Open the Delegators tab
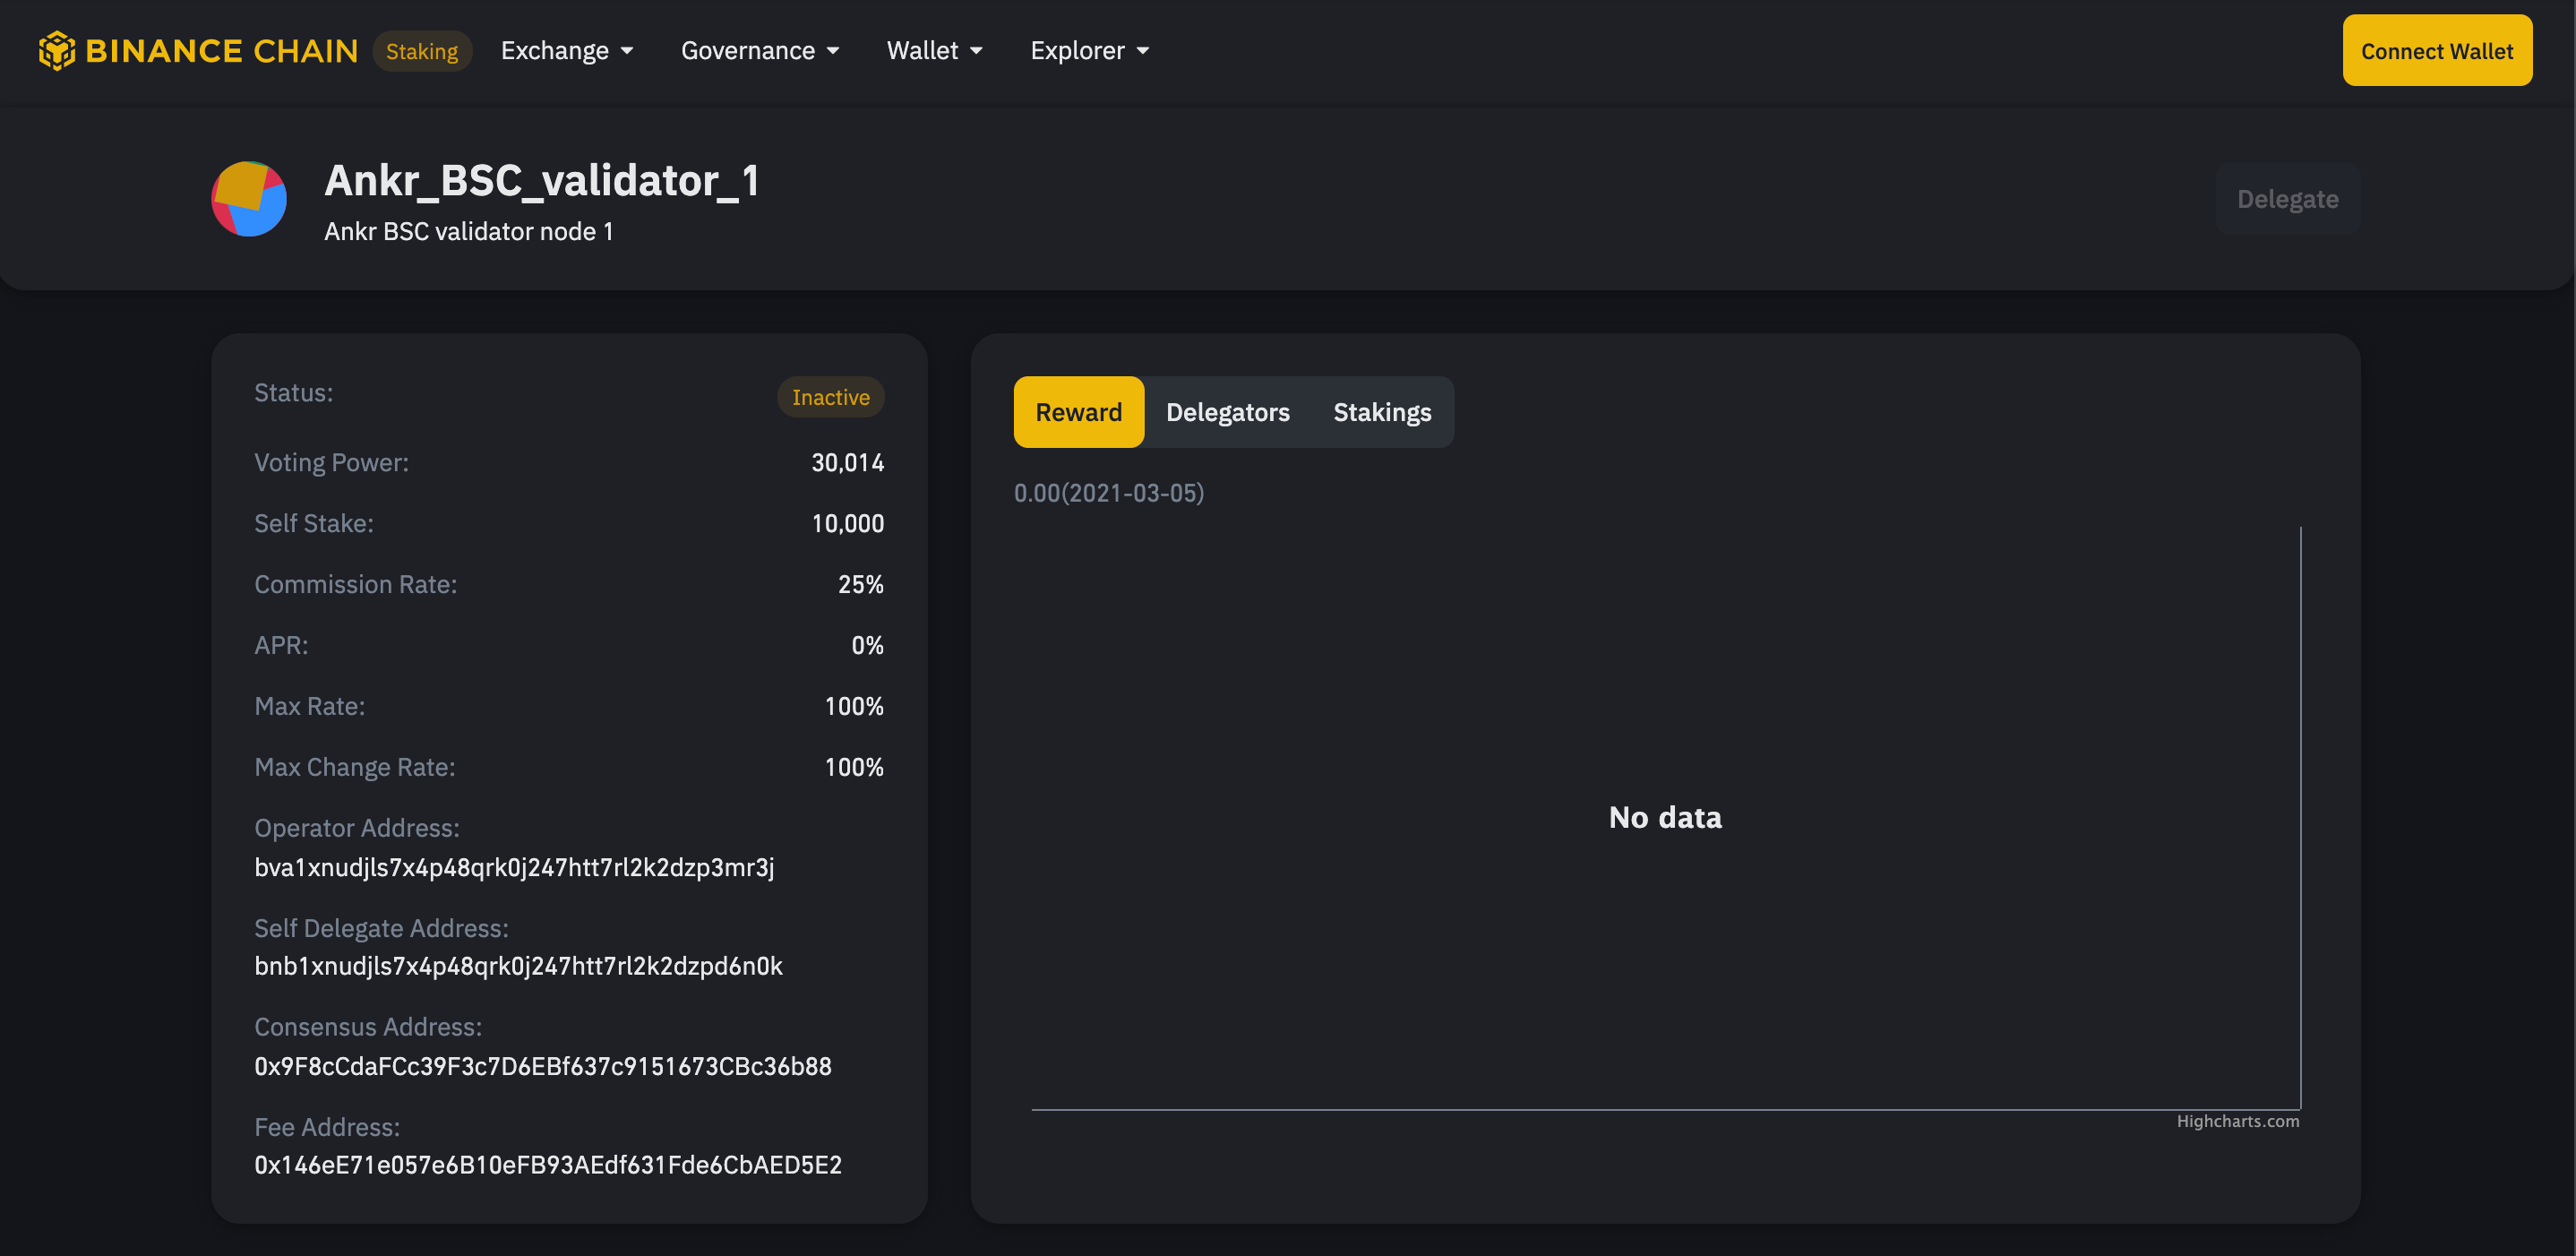 1227,411
